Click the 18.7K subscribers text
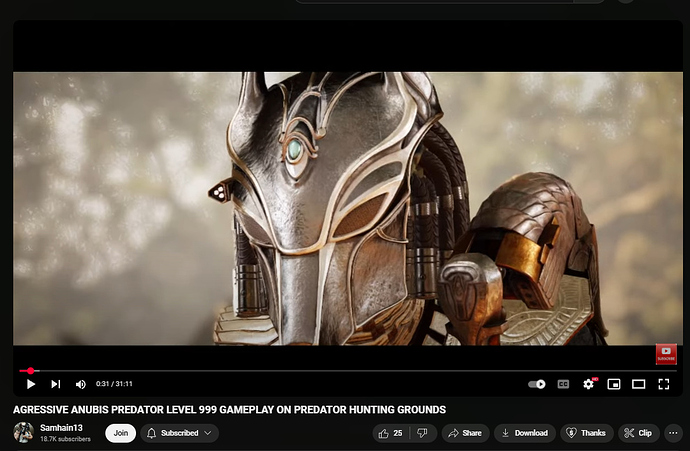Screen dimensions: 690x451 65,439
